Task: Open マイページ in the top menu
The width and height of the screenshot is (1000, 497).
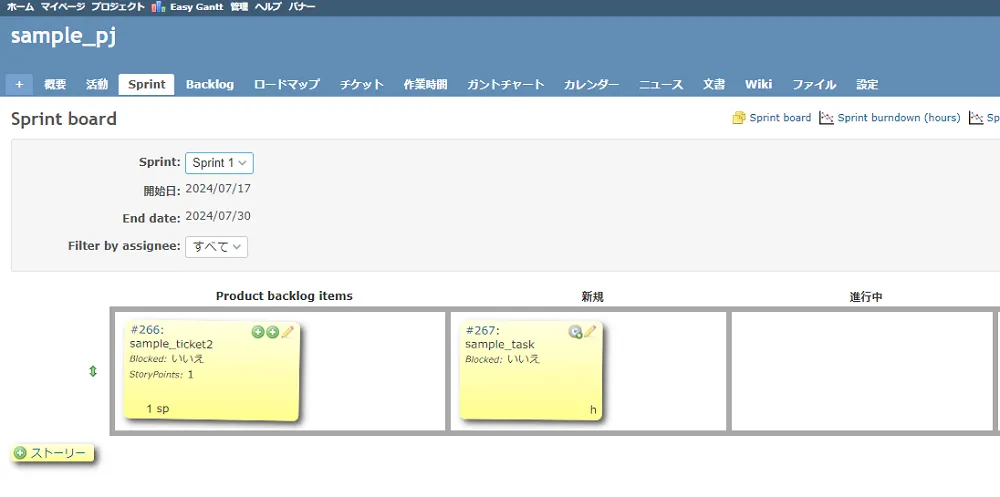Action: 62,7
